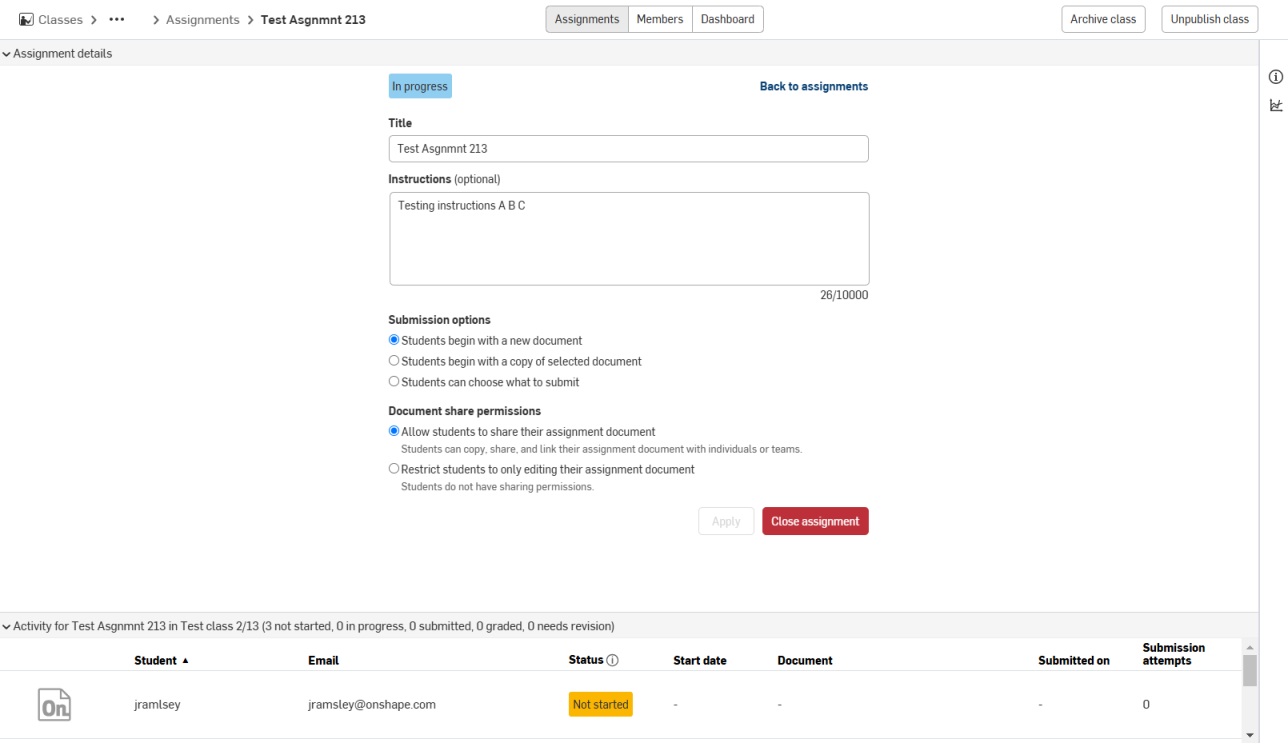Click the Email column header
The image size is (1288, 743).
pyautogui.click(x=323, y=661)
